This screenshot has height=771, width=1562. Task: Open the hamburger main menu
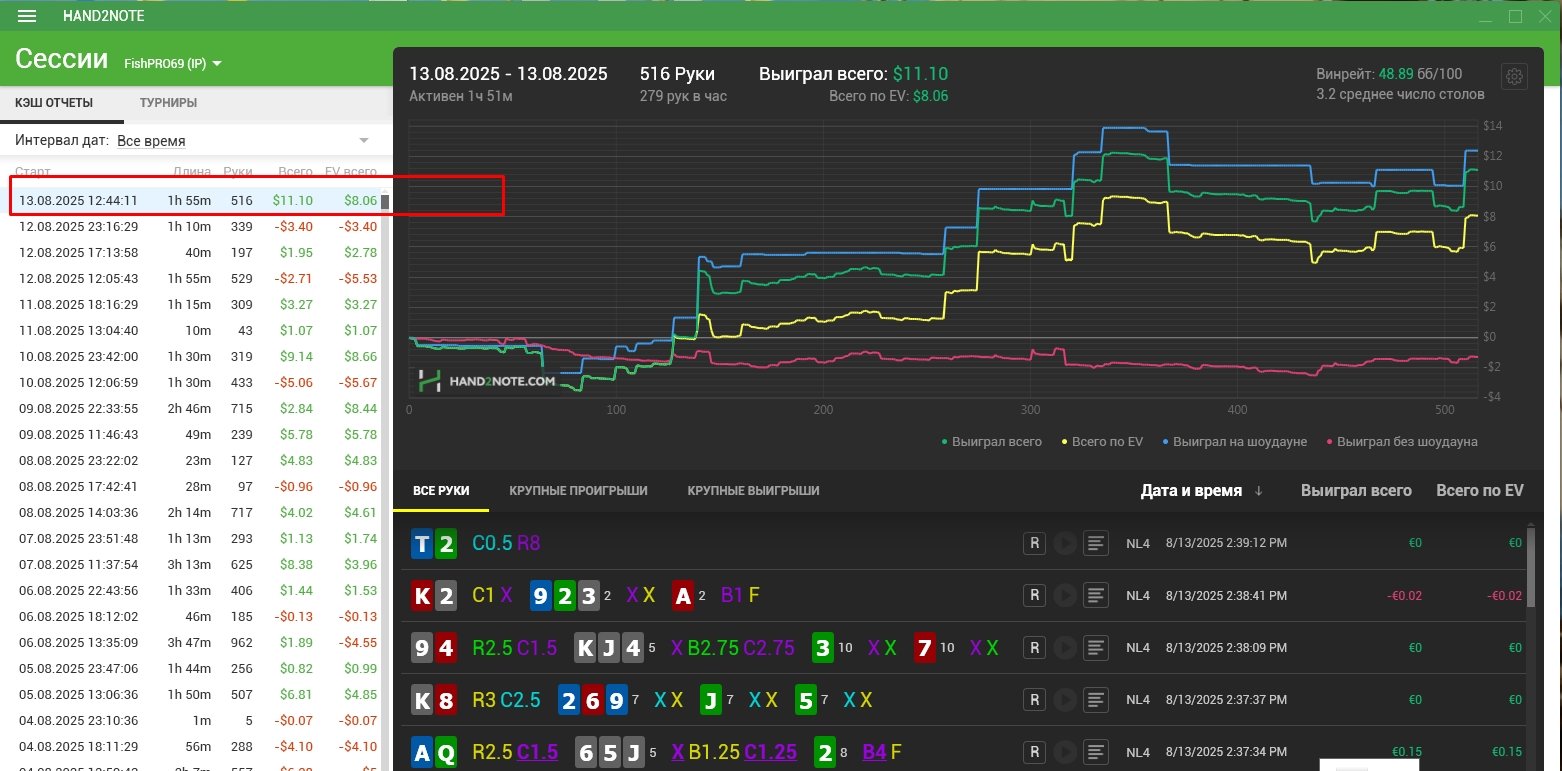coord(27,16)
